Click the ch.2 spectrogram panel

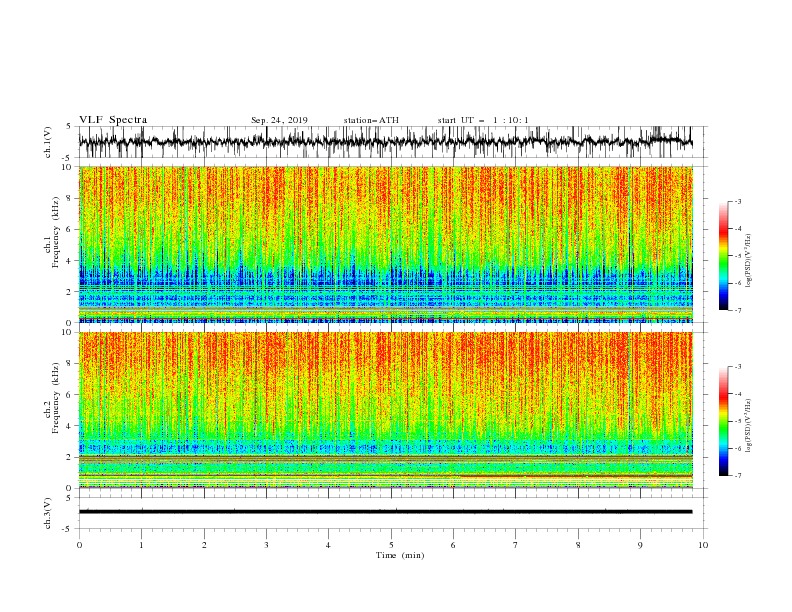386,410
